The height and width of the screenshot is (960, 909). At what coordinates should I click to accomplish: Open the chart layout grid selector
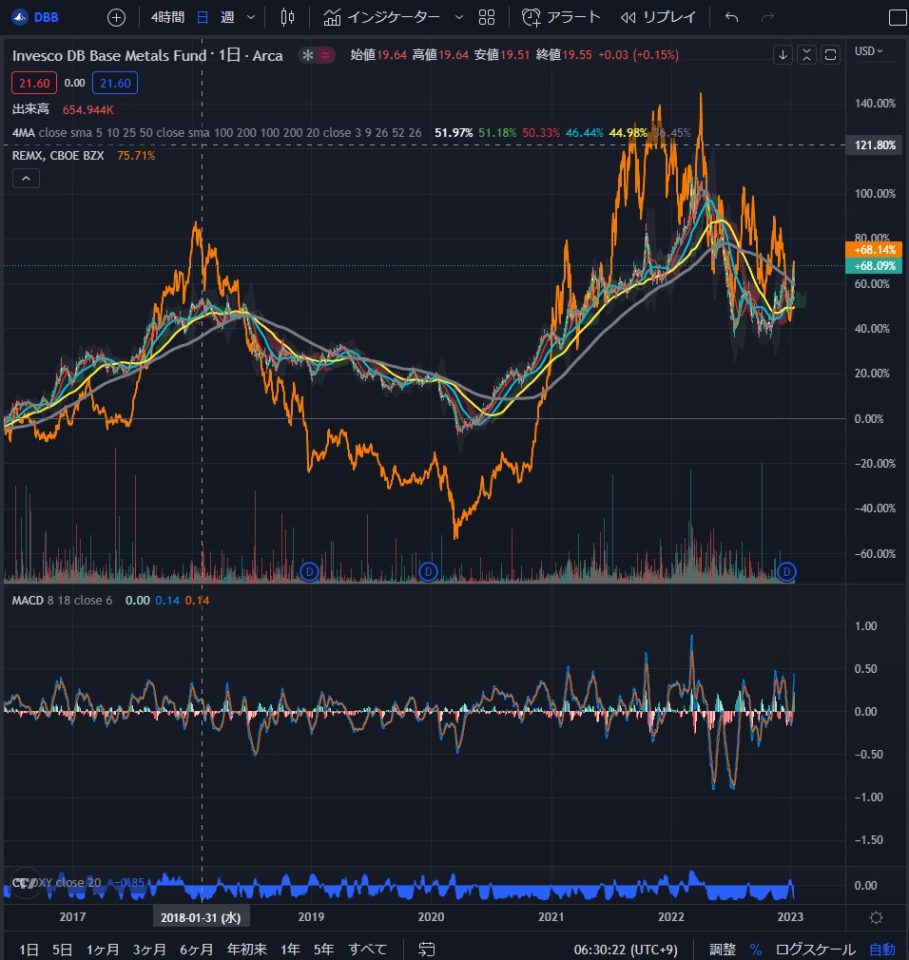pyautogui.click(x=487, y=17)
